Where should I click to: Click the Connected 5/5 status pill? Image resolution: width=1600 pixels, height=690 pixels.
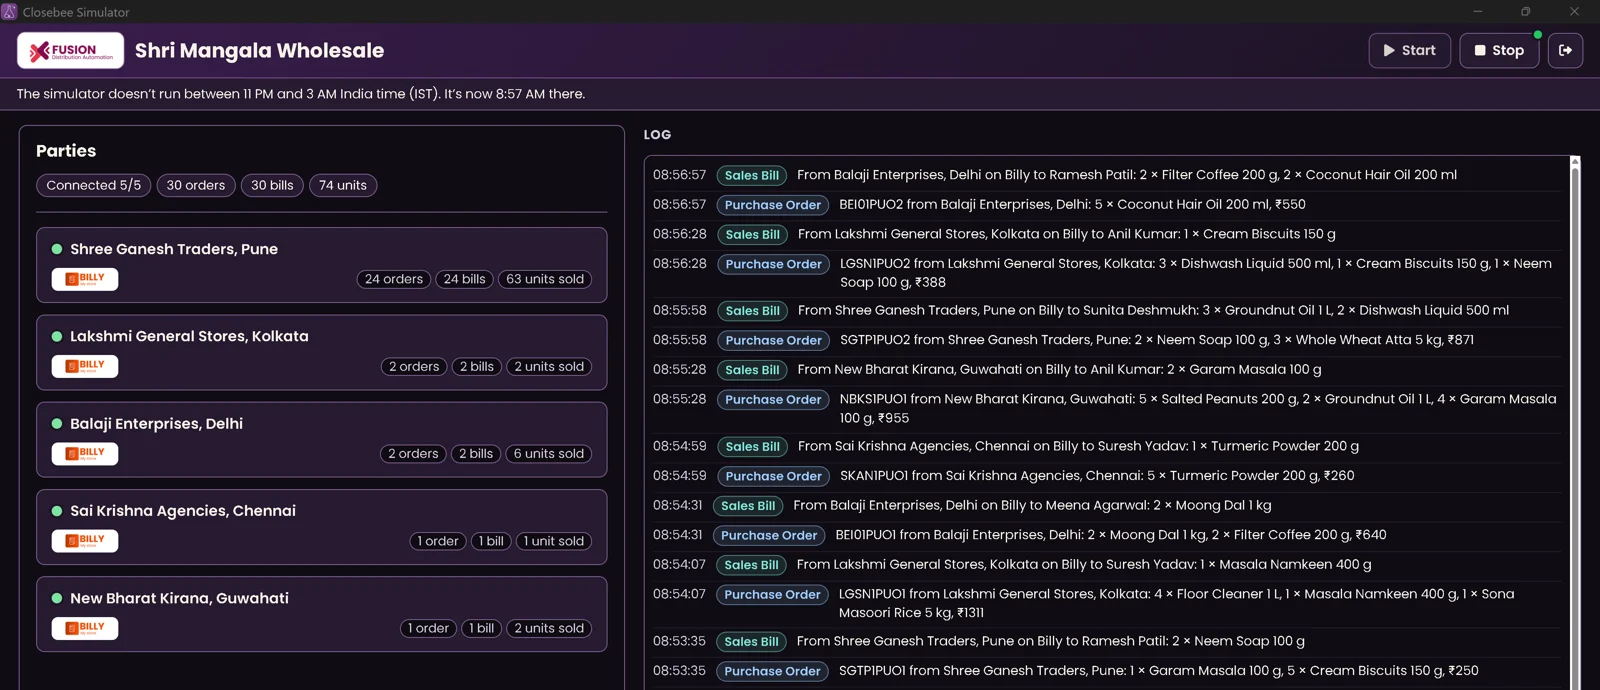pyautogui.click(x=94, y=185)
